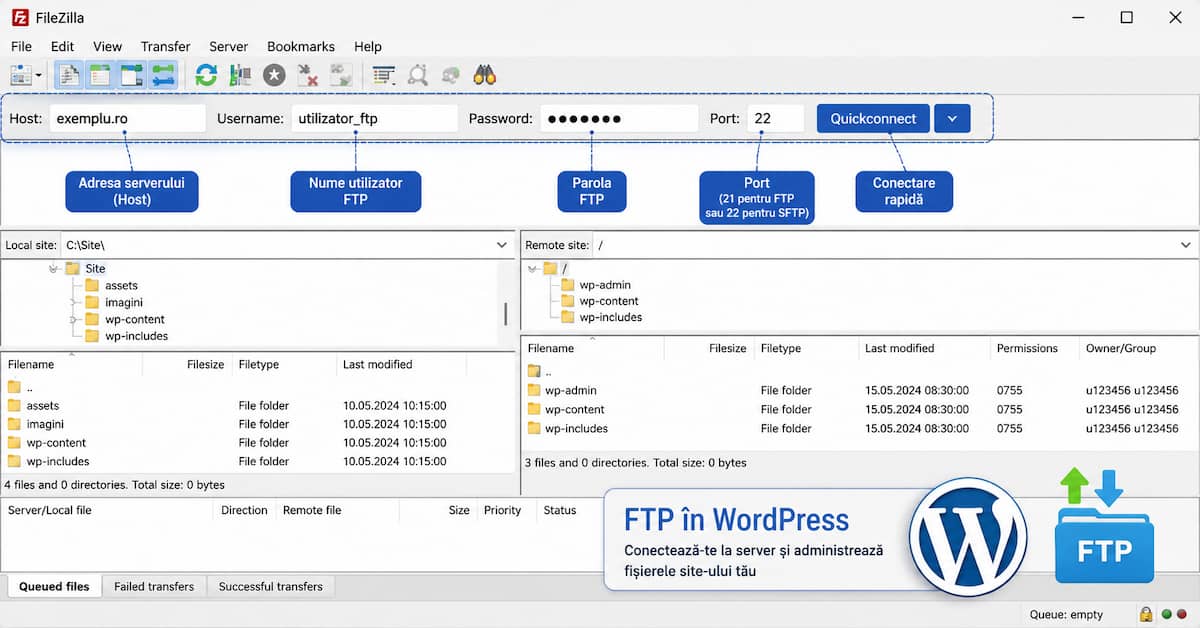Screen dimensions: 1200x628
Task: Toggle the local directory tree view
Action: pyautogui.click(x=100, y=75)
